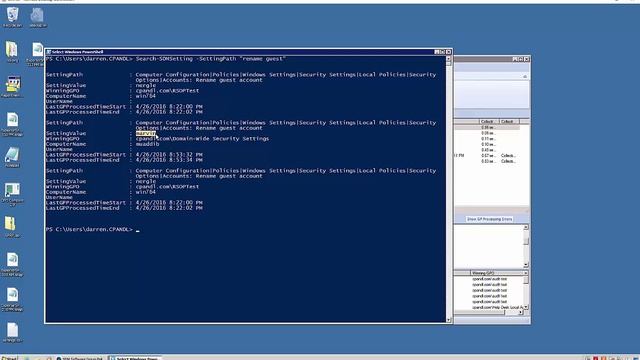Click the PowerShell window title bar icon
The image size is (640, 360).
49,52
